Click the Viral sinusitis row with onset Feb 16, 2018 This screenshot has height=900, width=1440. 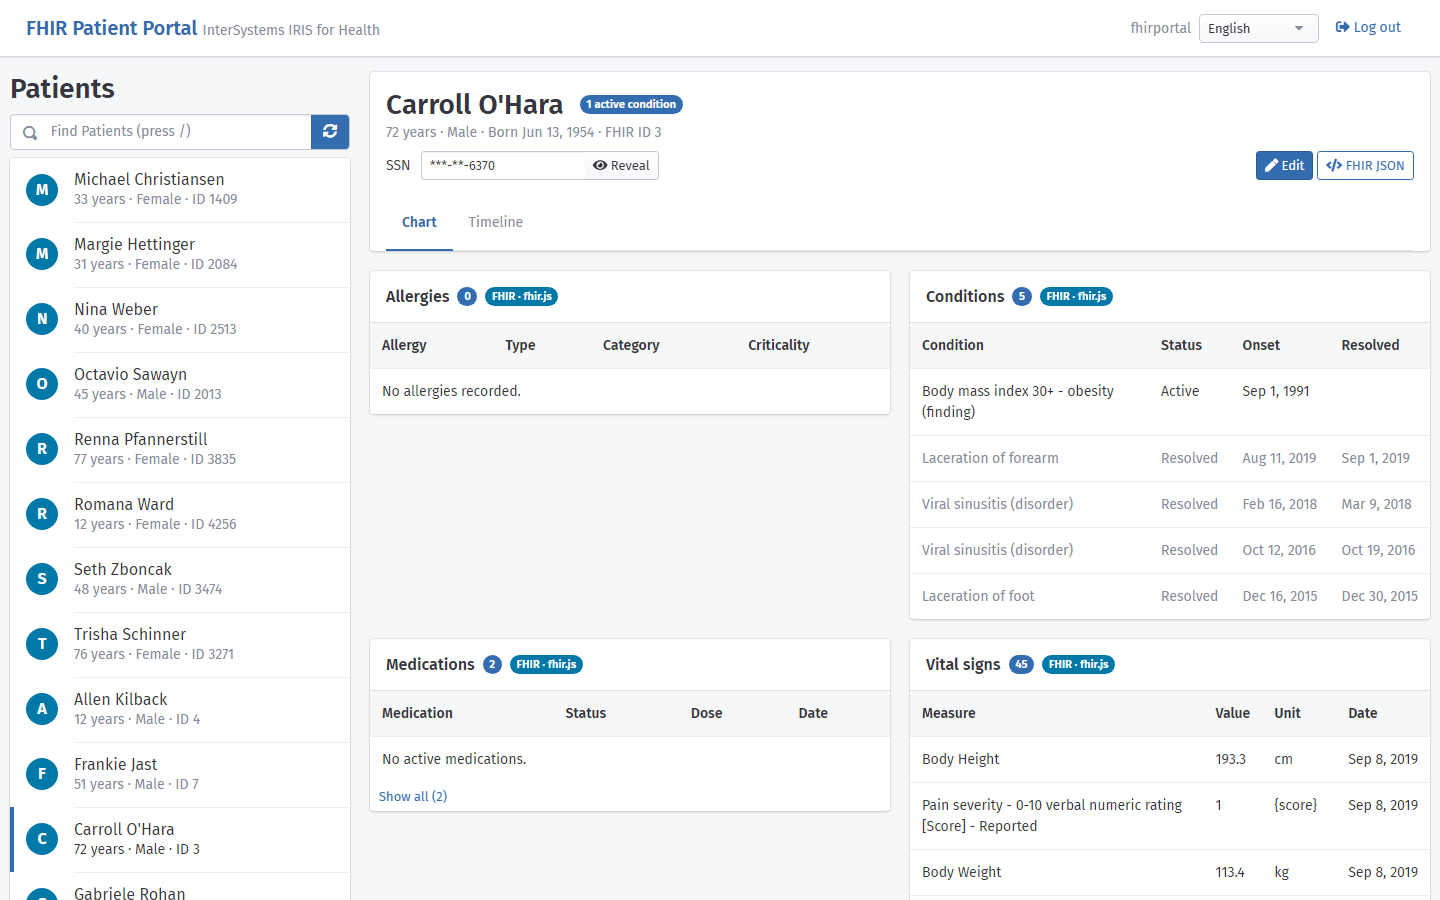point(1170,504)
